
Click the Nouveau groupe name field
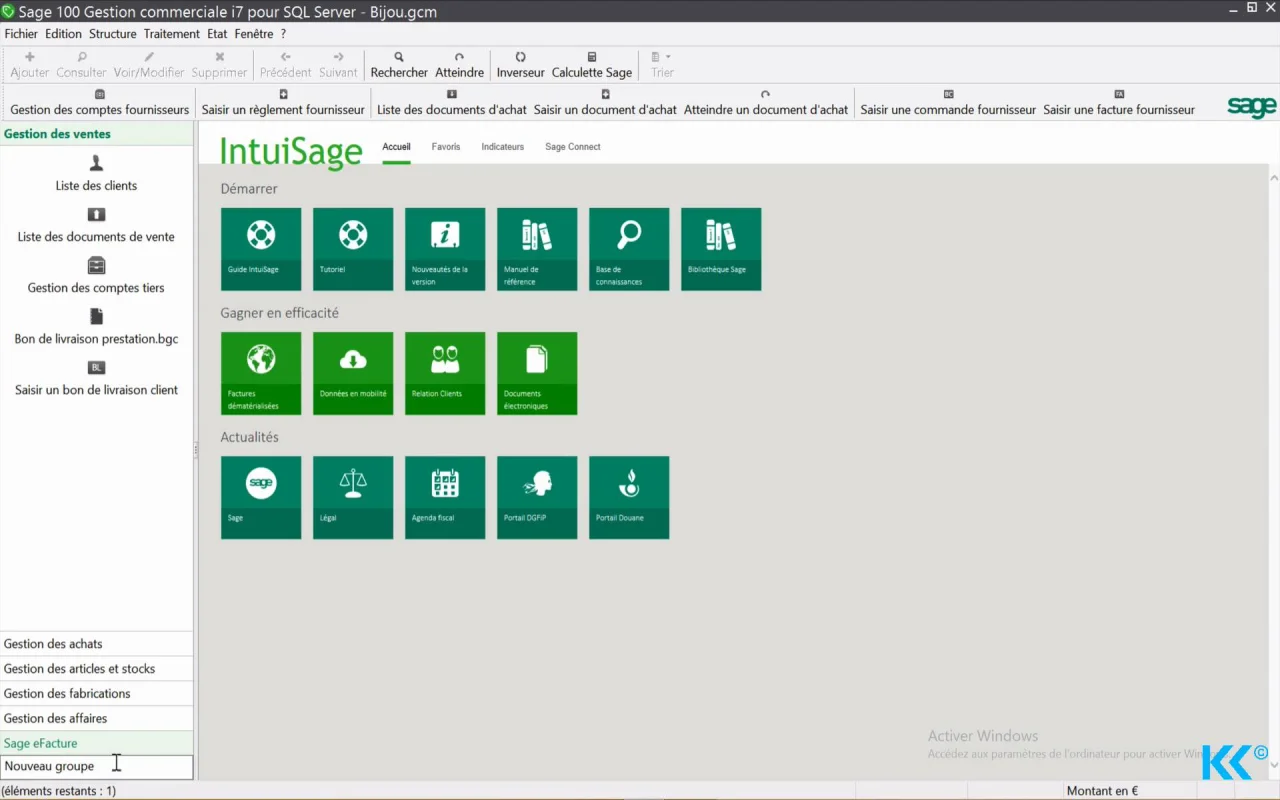pyautogui.click(x=97, y=767)
